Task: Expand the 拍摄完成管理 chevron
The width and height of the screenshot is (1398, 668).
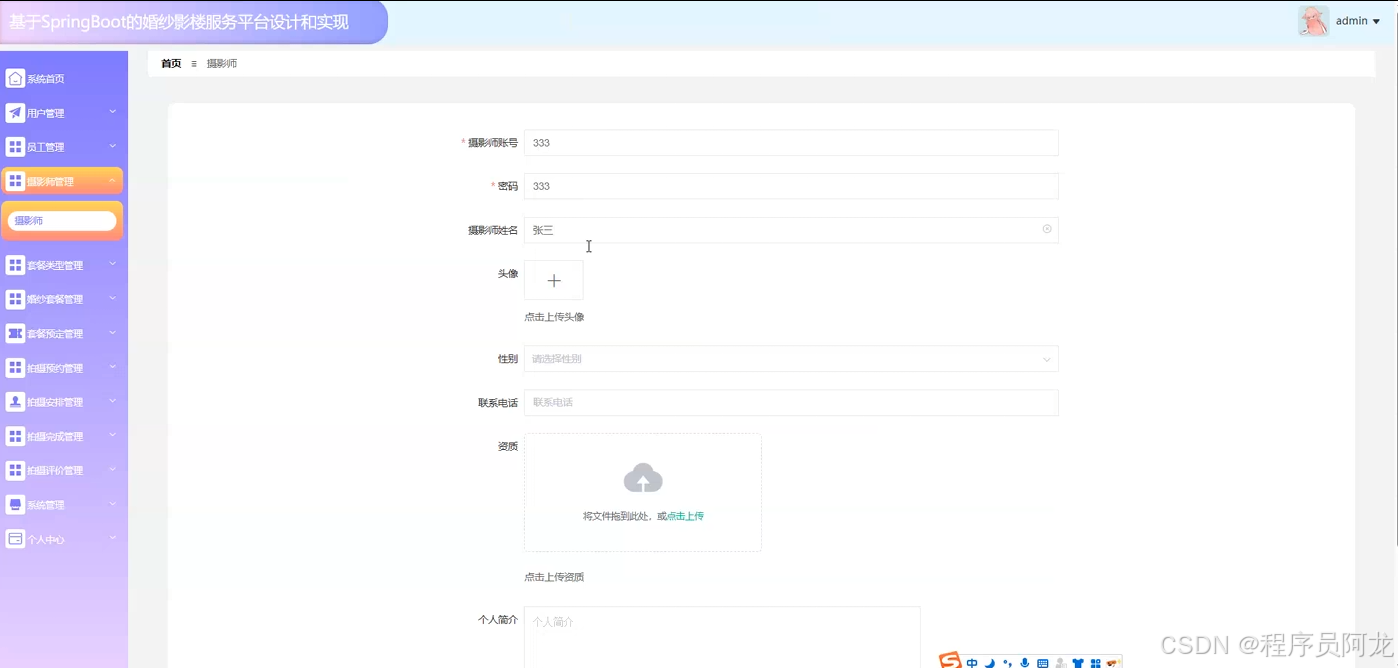Action: tap(113, 435)
